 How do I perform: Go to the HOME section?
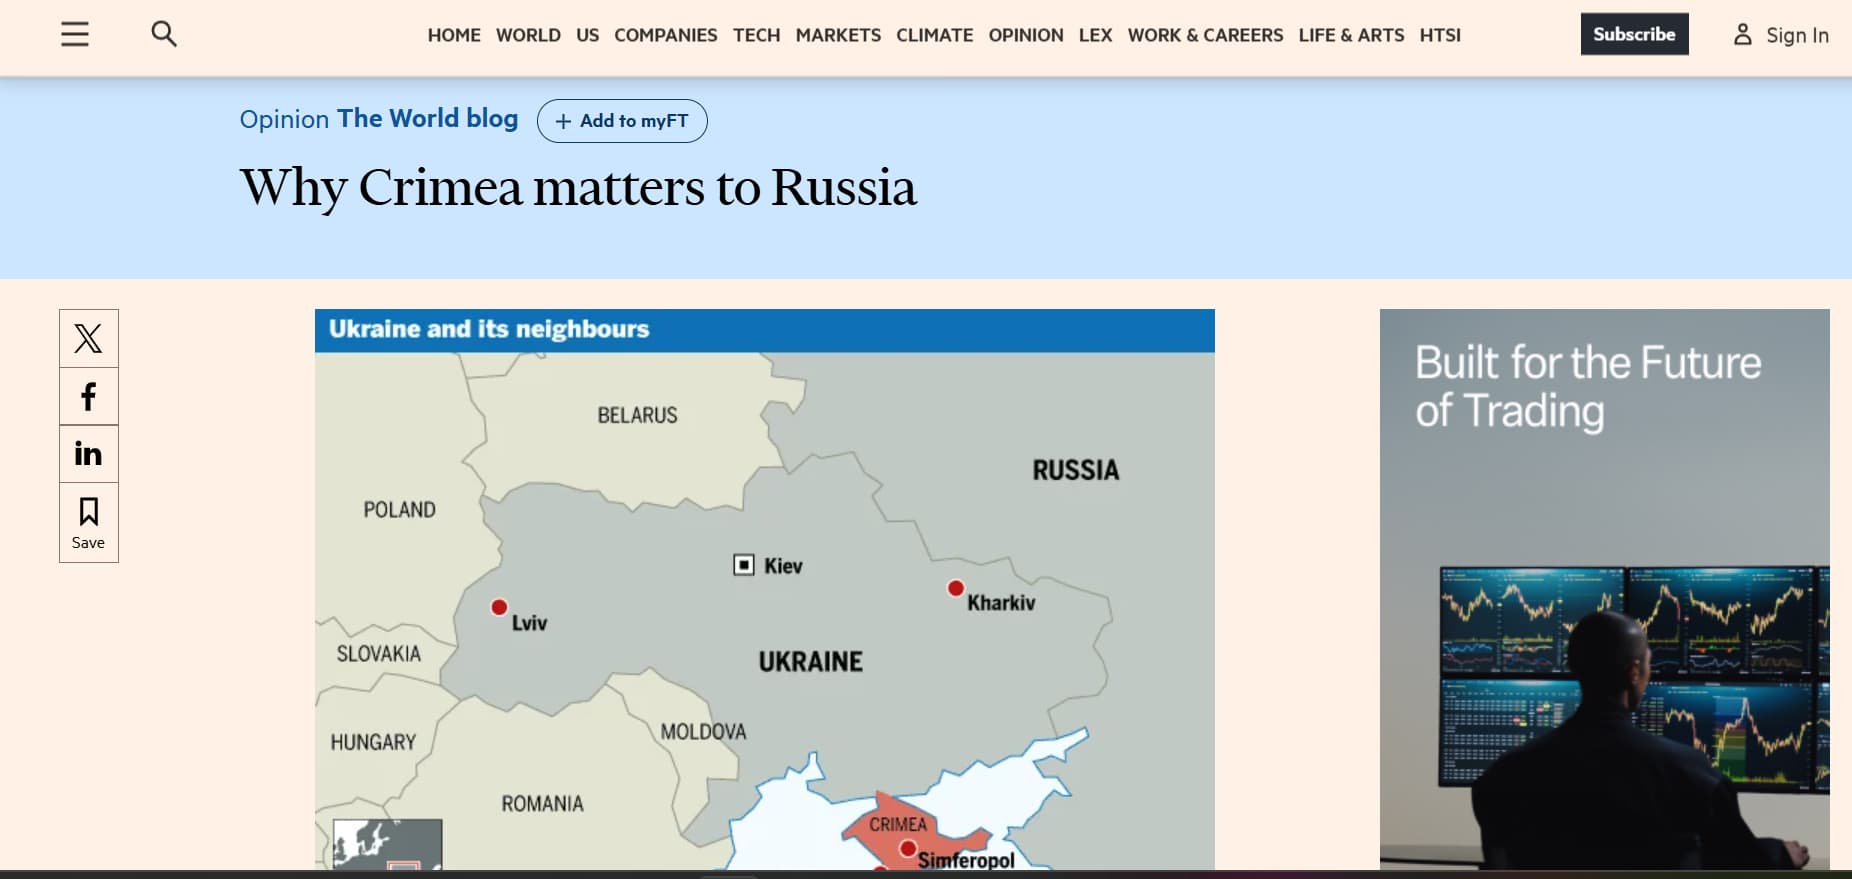tap(454, 35)
